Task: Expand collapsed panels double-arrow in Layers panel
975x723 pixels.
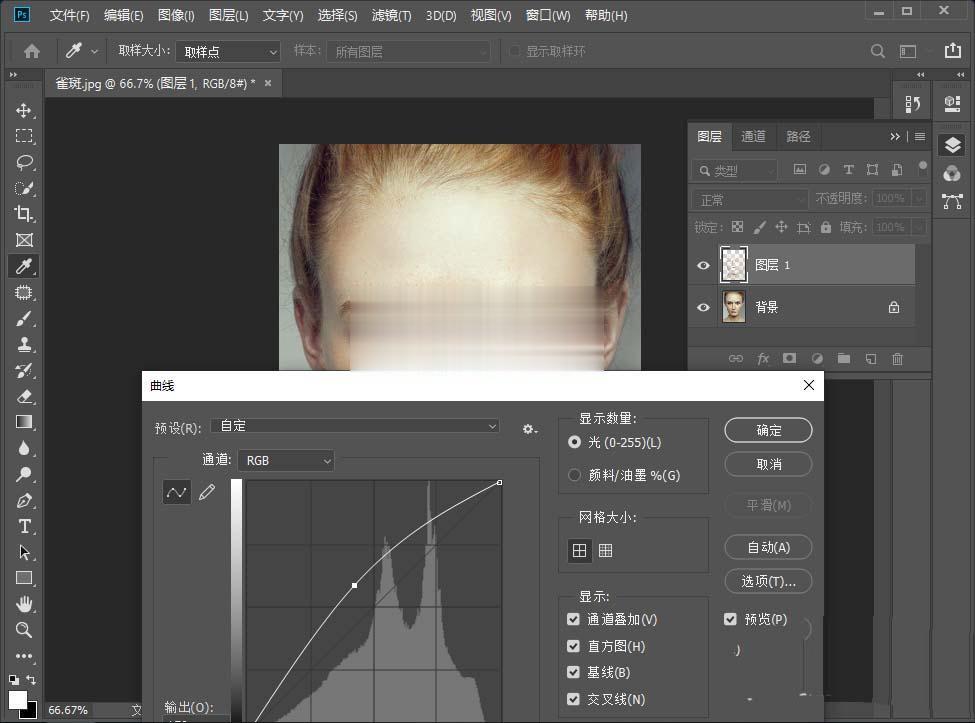Action: (895, 136)
